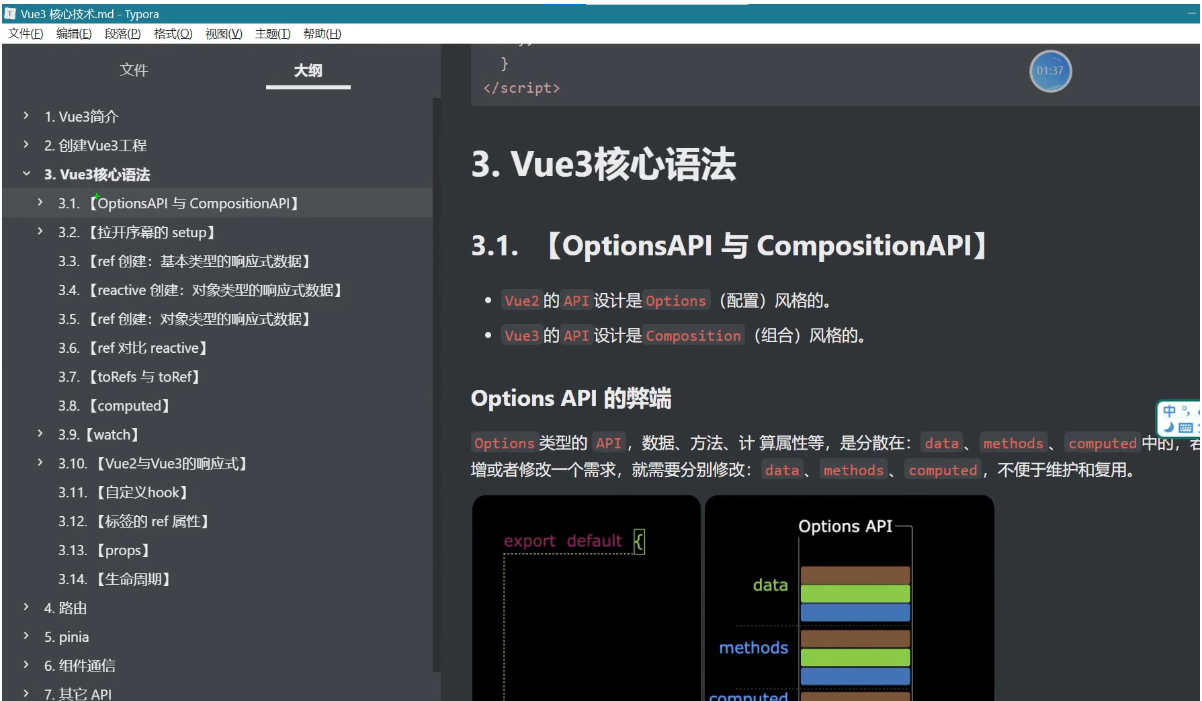Open the 3.13 props entry

tap(106, 552)
